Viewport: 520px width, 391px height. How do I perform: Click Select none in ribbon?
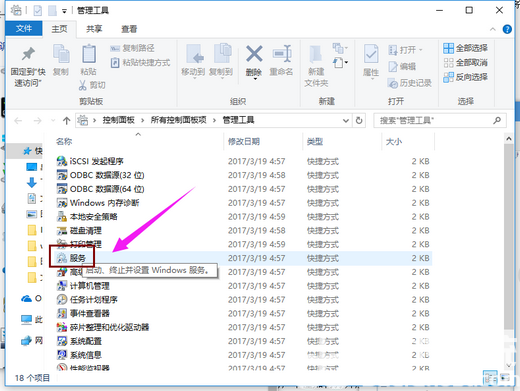click(465, 62)
